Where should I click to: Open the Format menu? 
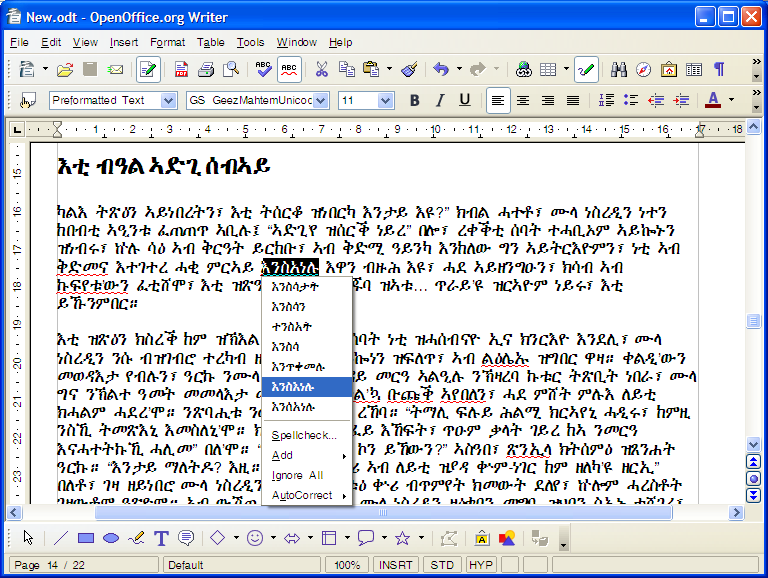tap(167, 42)
